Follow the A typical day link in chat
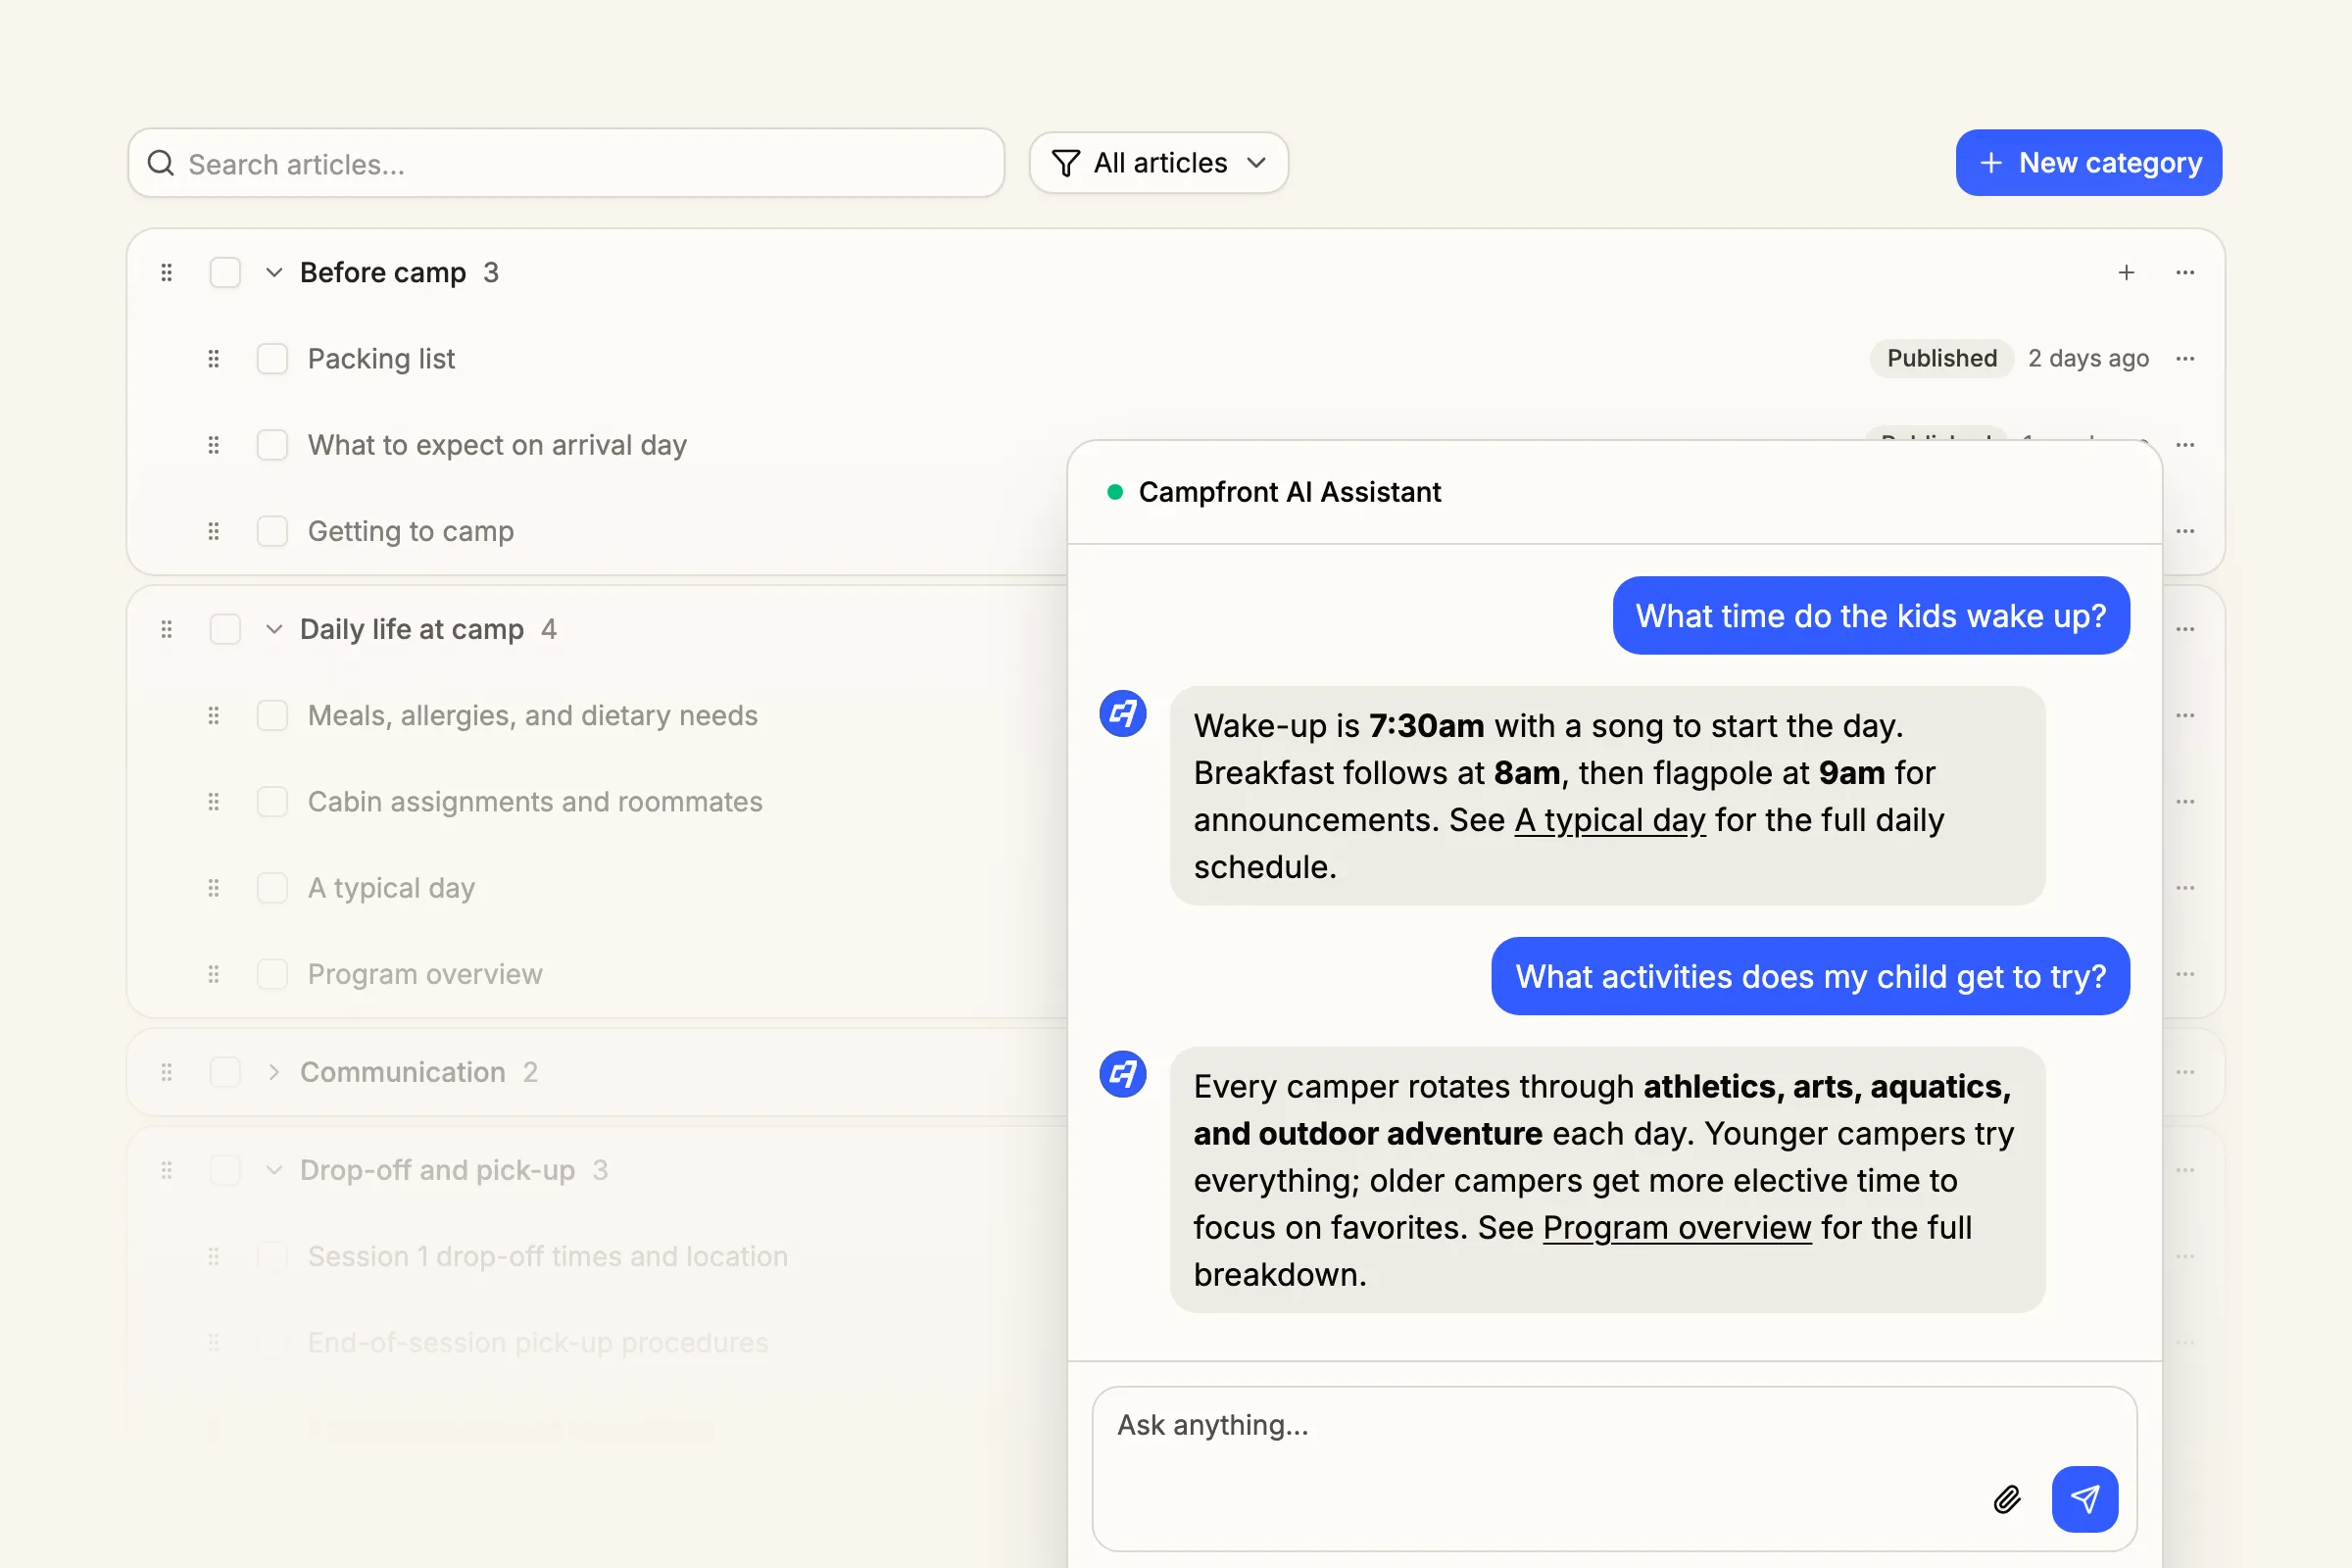This screenshot has height=1568, width=2352. [1610, 820]
